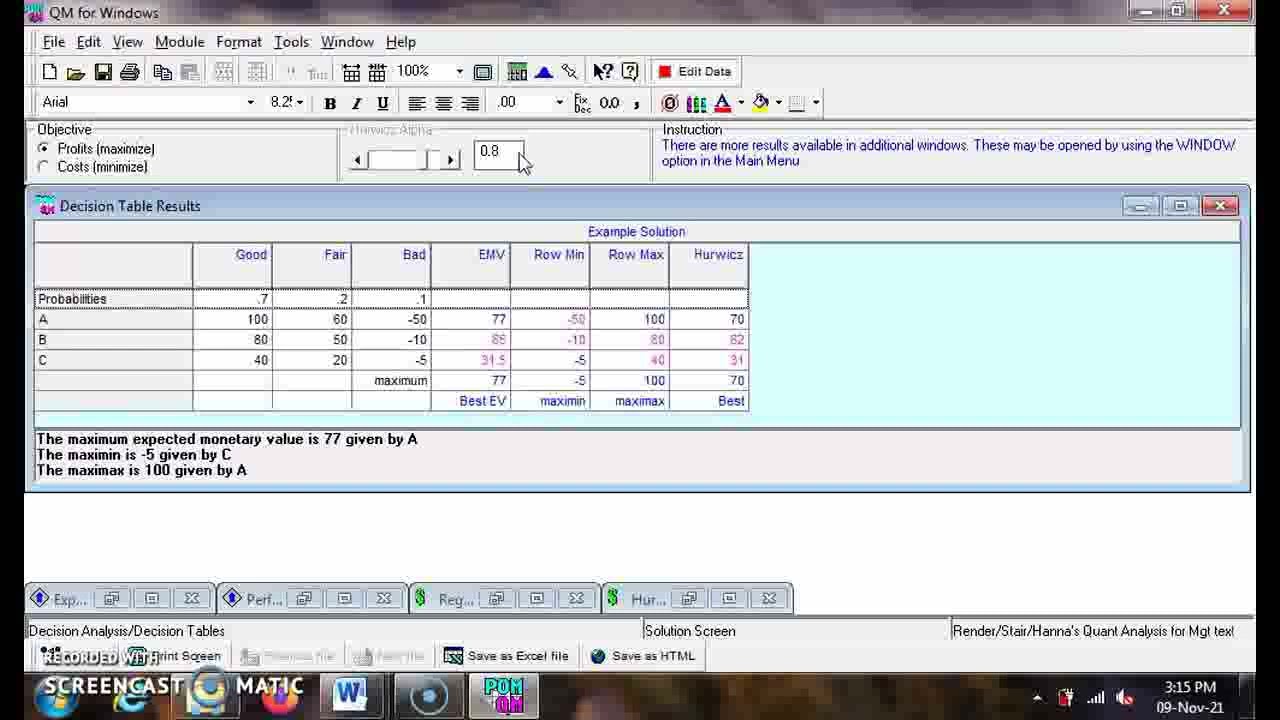
Task: Open help with the question mark icon
Action: pos(630,72)
